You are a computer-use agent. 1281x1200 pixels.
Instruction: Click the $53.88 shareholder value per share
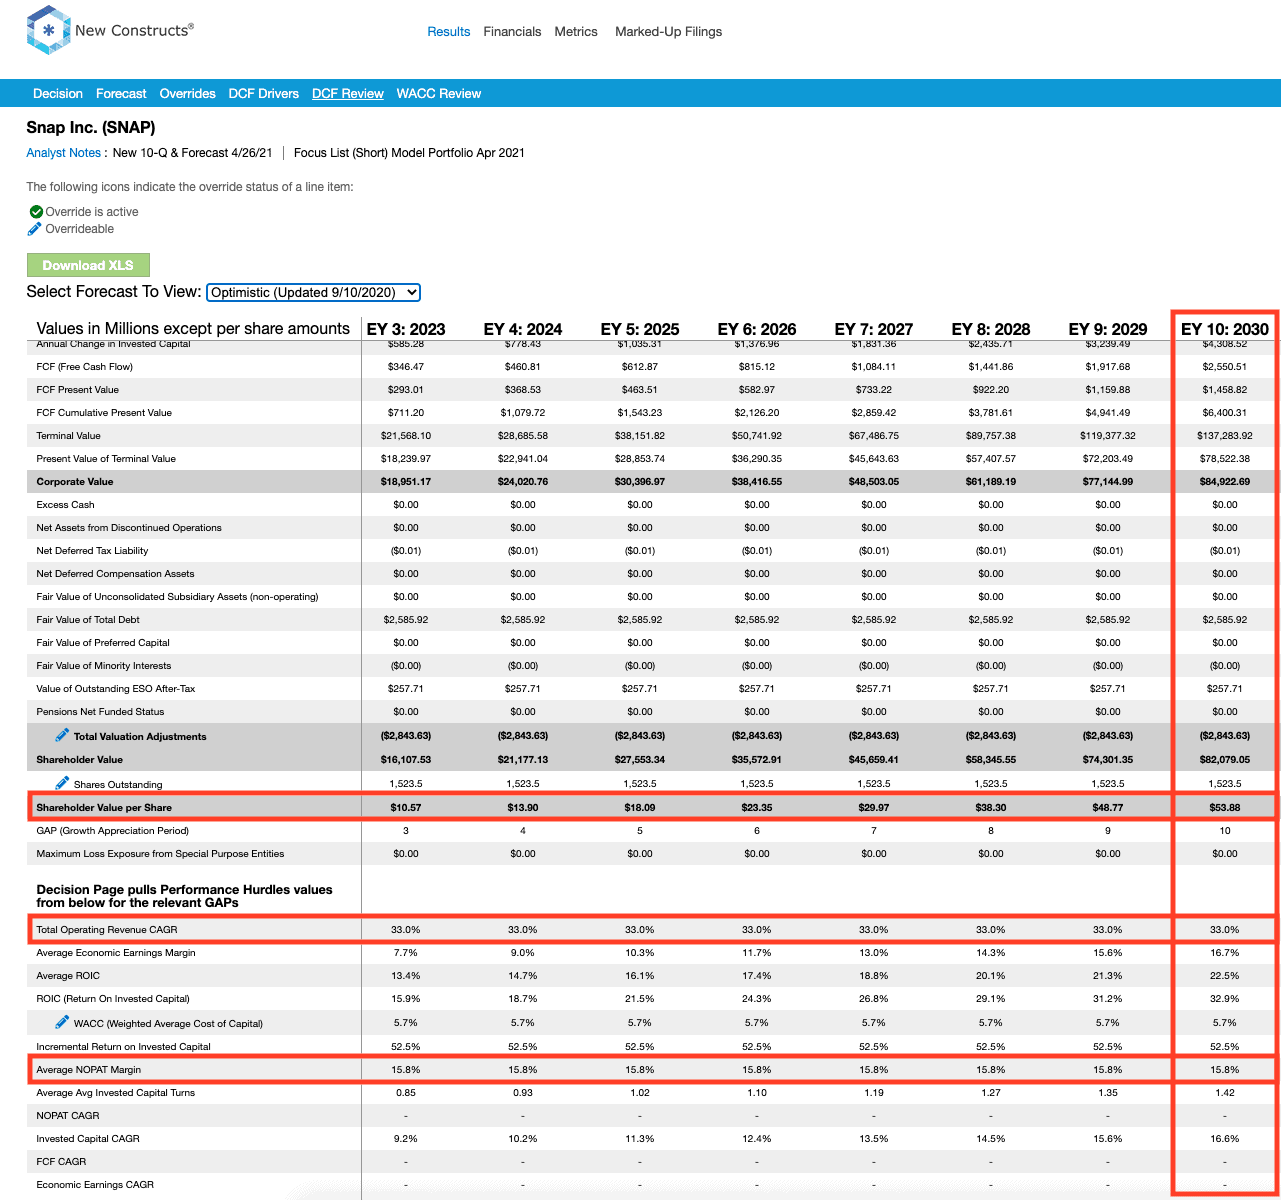tap(1225, 807)
